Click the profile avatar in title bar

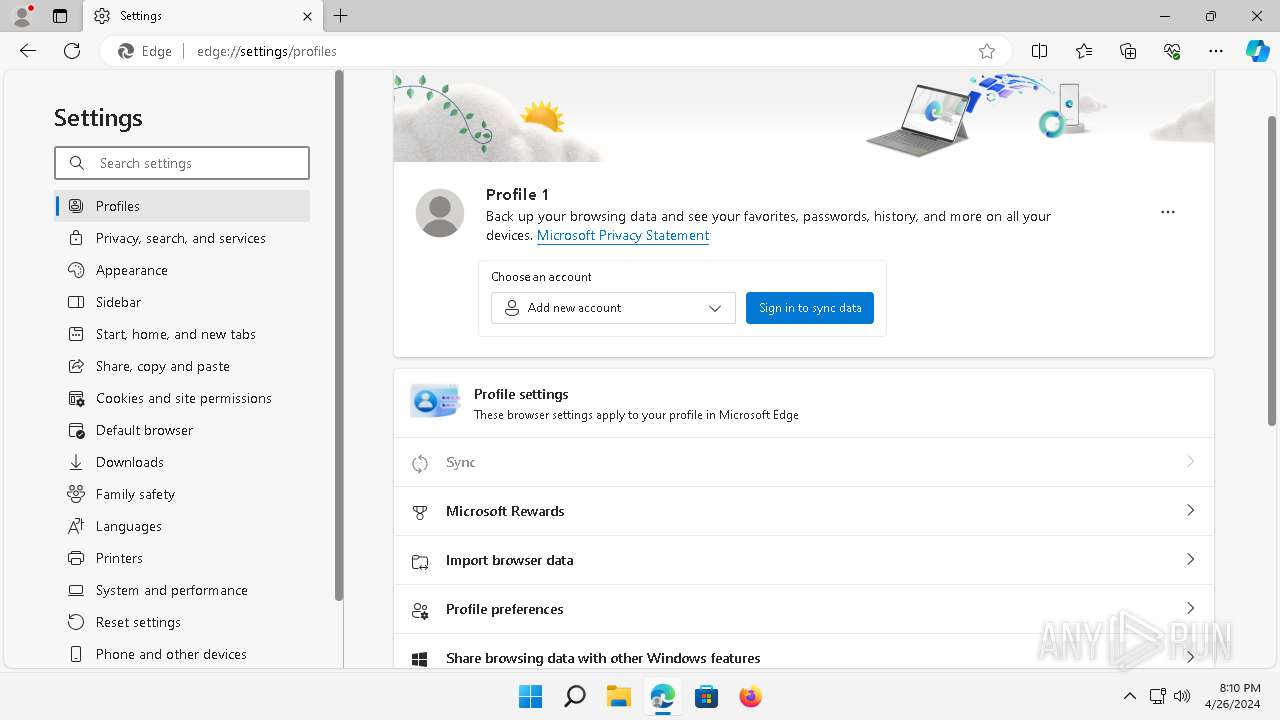click(x=22, y=16)
